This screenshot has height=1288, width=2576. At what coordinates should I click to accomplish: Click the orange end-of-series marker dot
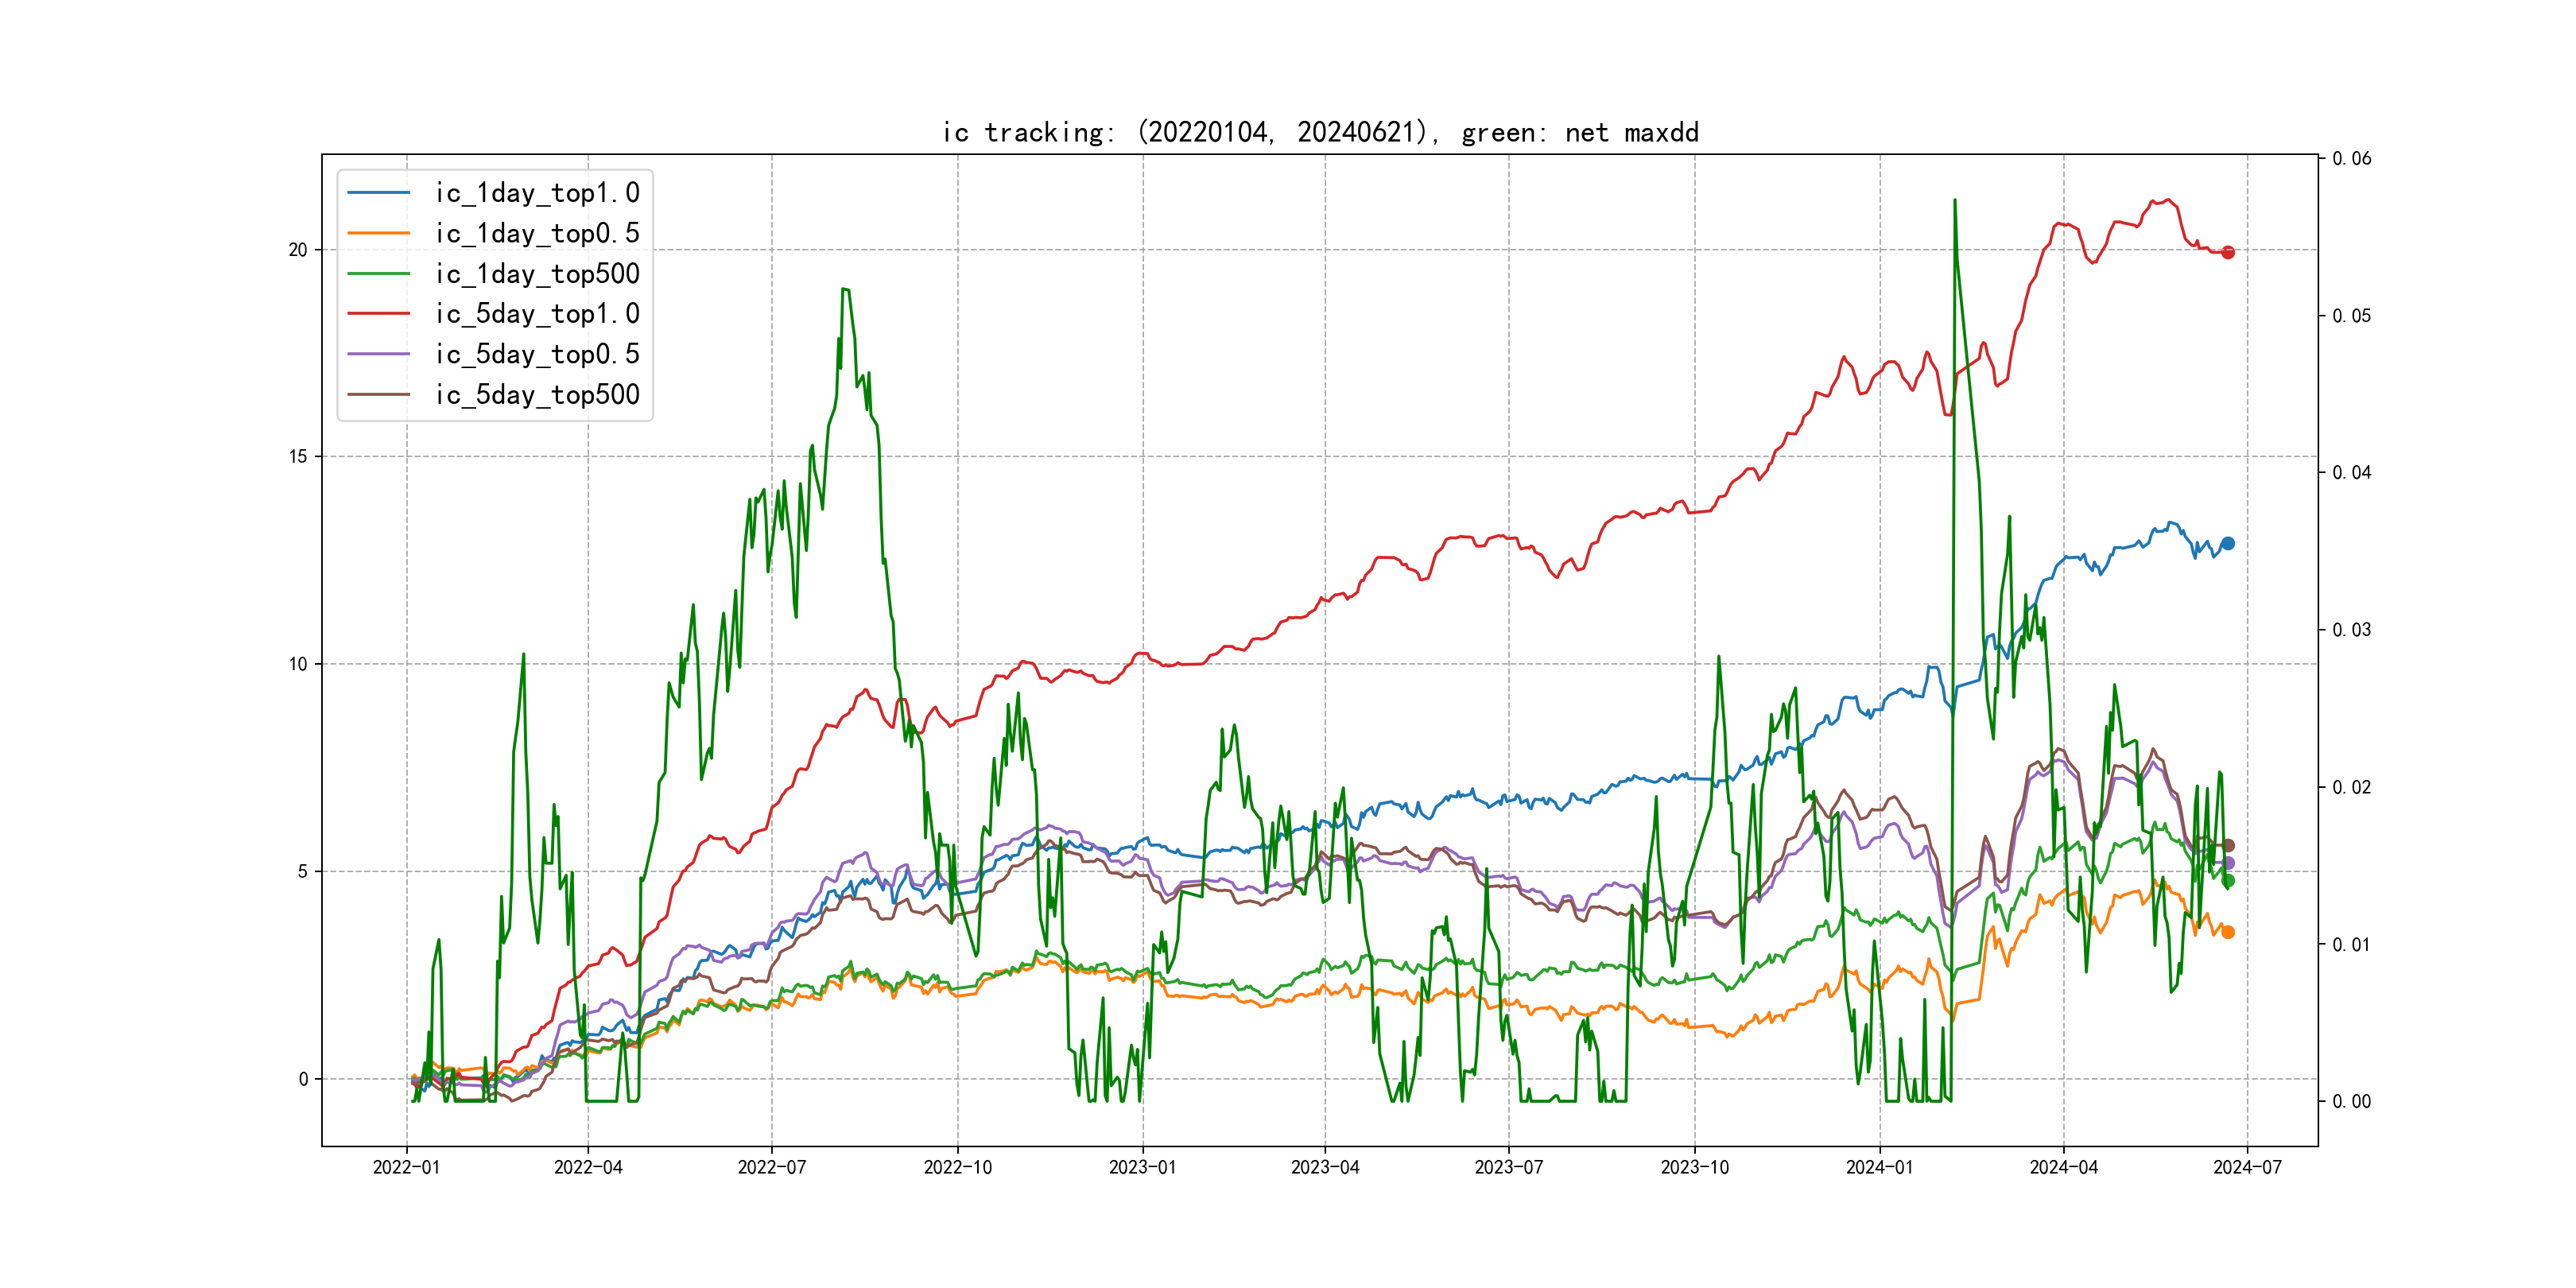(x=2228, y=932)
